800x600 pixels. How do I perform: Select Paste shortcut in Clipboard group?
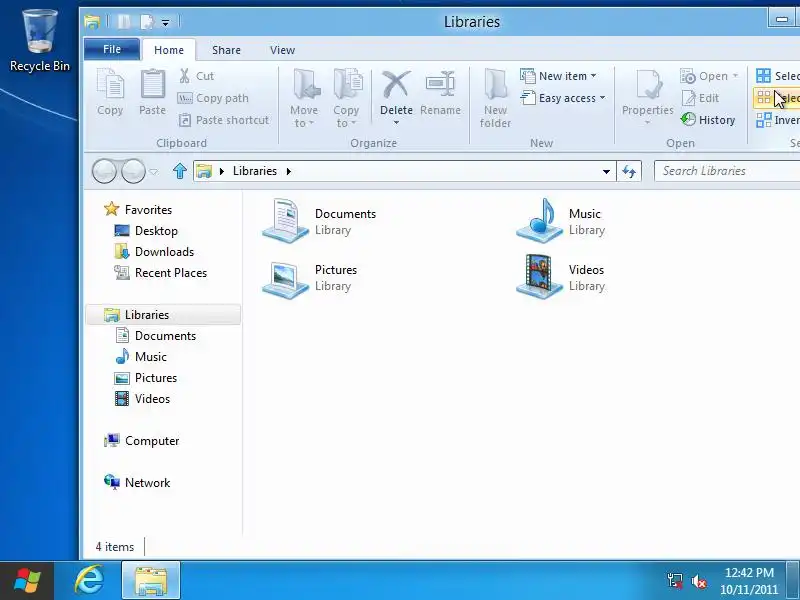pyautogui.click(x=223, y=120)
